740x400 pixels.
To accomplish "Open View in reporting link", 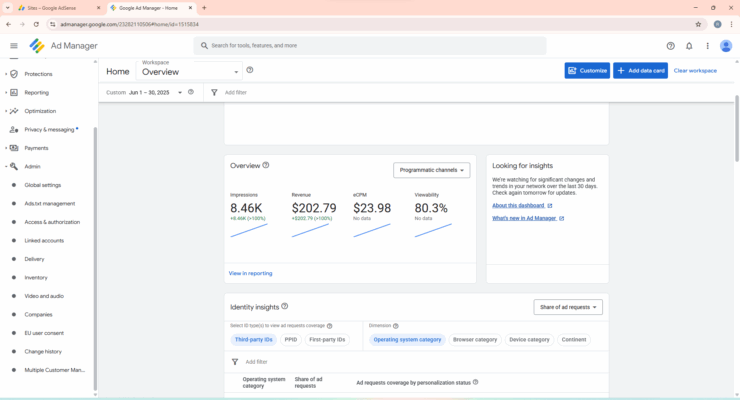I will (x=250, y=273).
